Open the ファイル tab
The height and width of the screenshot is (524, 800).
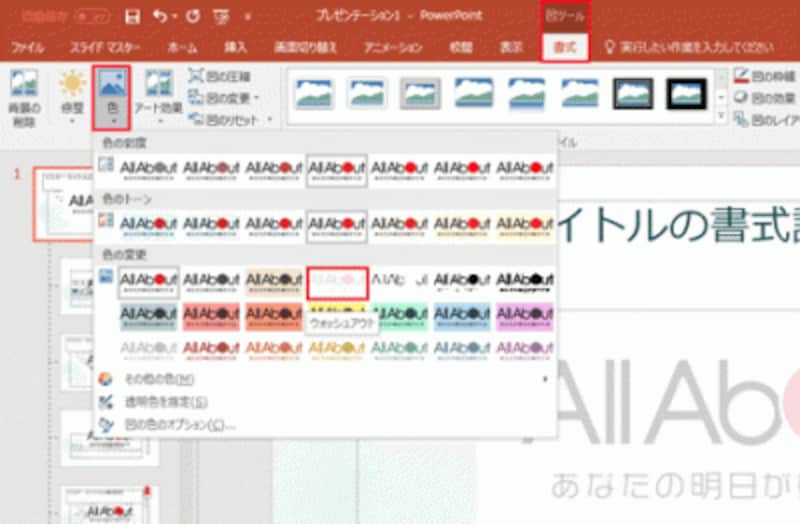pos(28,48)
